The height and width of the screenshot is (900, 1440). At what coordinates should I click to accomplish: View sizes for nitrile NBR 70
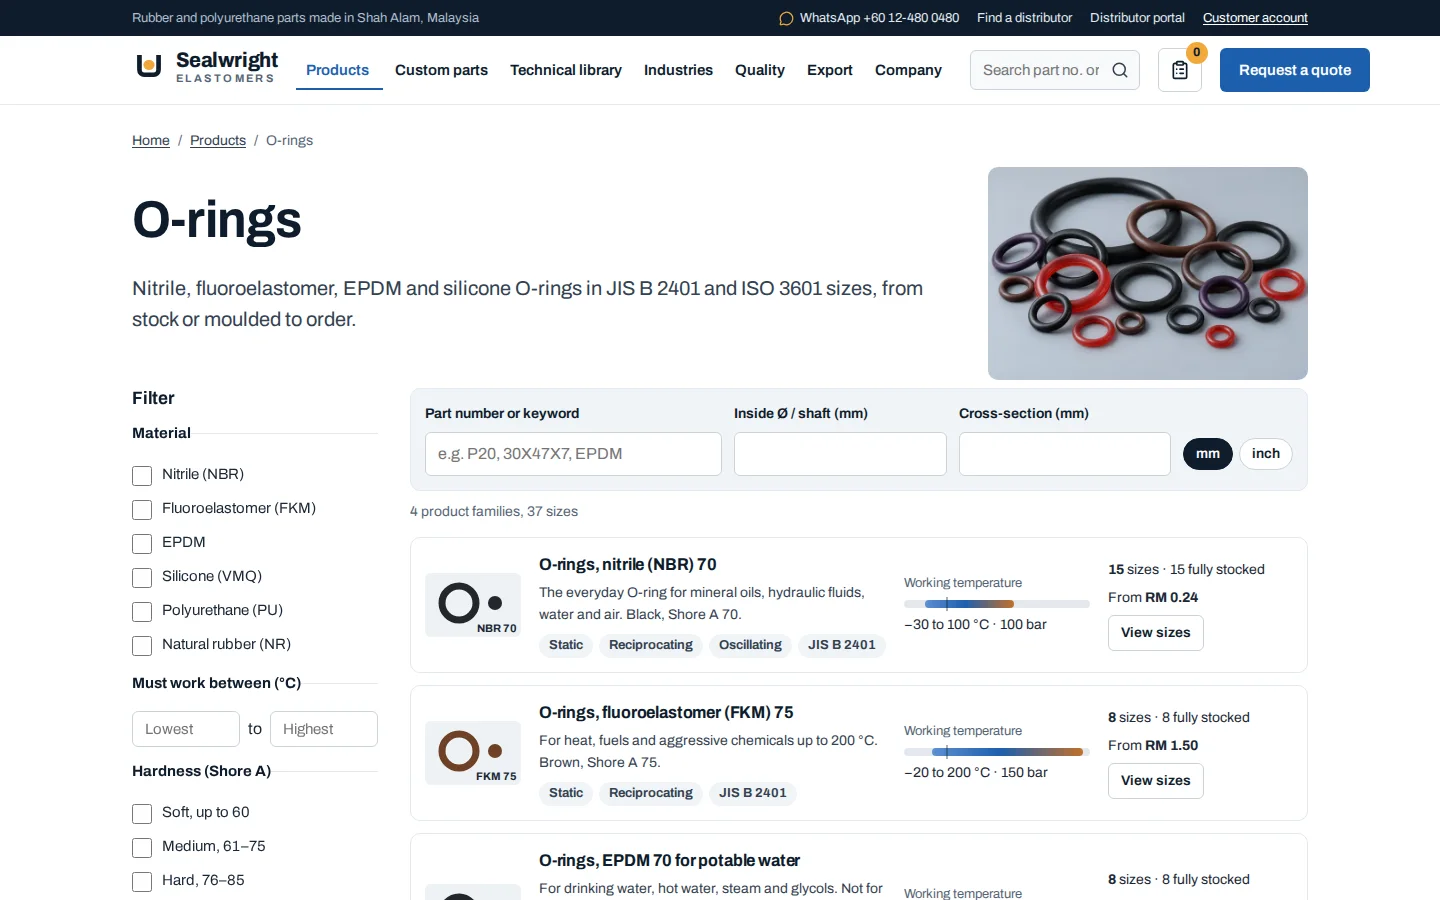tap(1156, 633)
